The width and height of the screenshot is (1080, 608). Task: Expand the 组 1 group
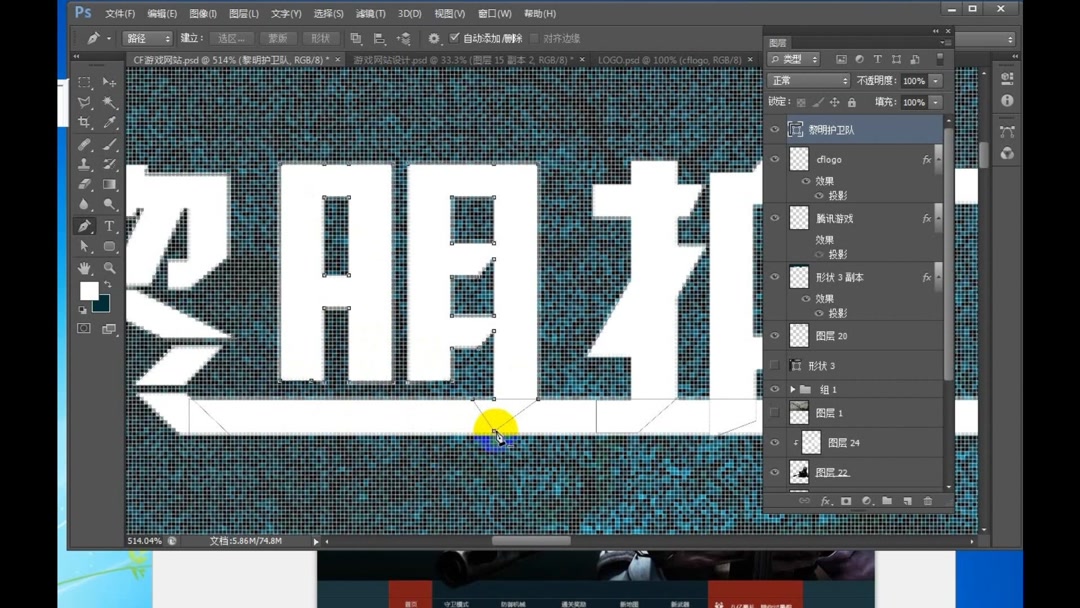pos(792,389)
